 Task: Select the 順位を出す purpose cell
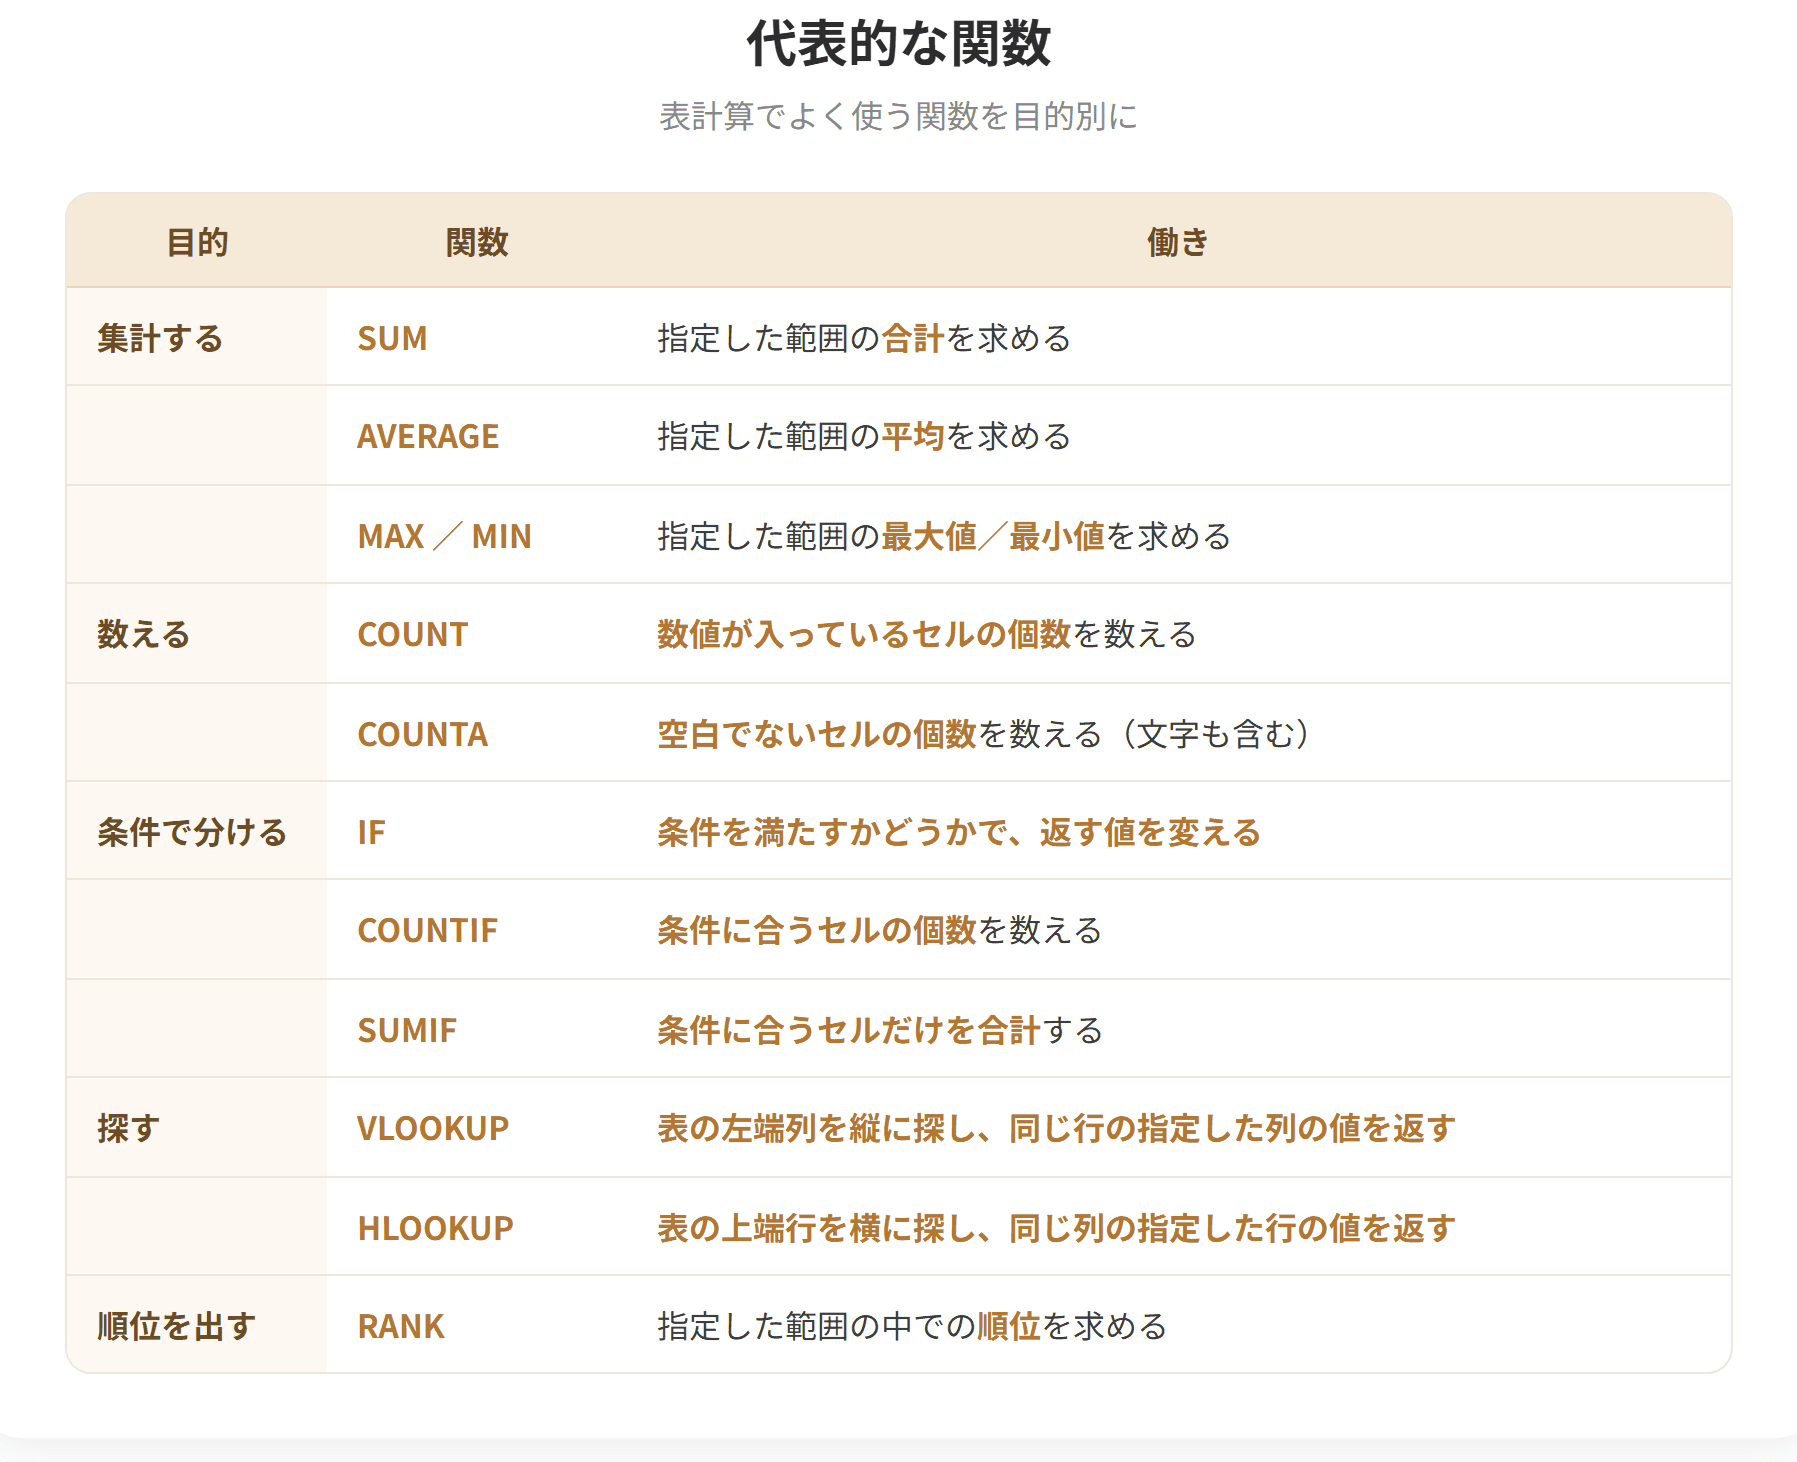[196, 1326]
